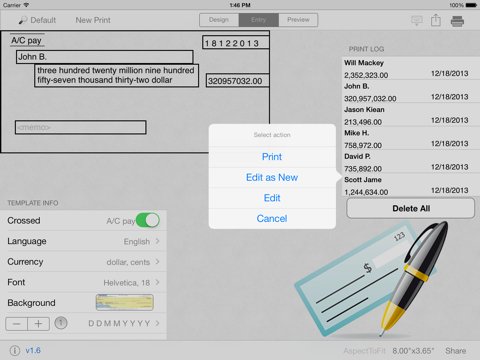Tap the v1.6 version link
The width and height of the screenshot is (480, 360).
coord(33,350)
